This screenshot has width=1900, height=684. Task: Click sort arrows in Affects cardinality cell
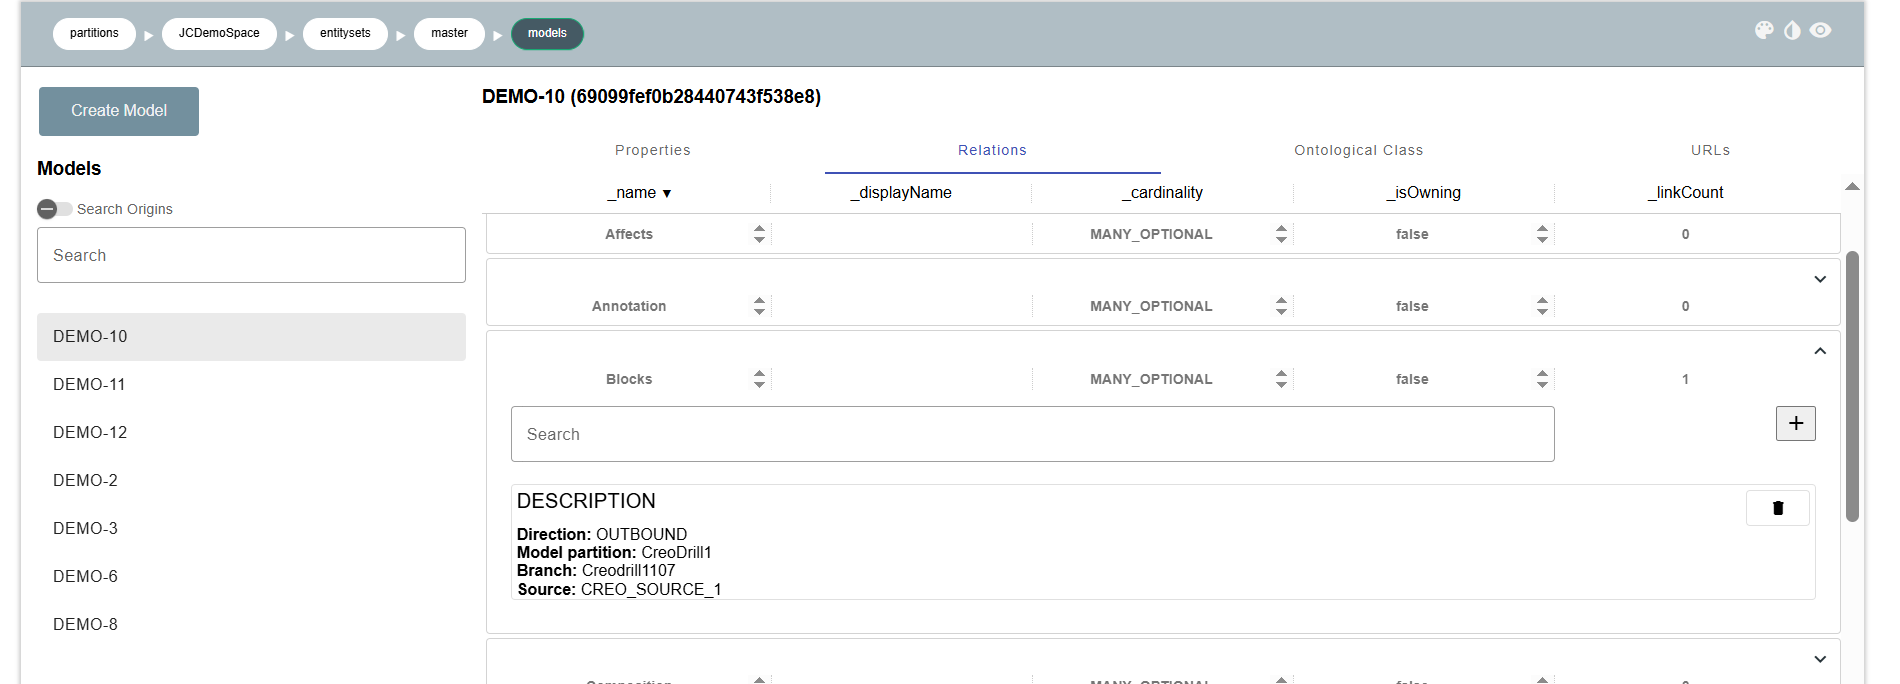click(1281, 234)
